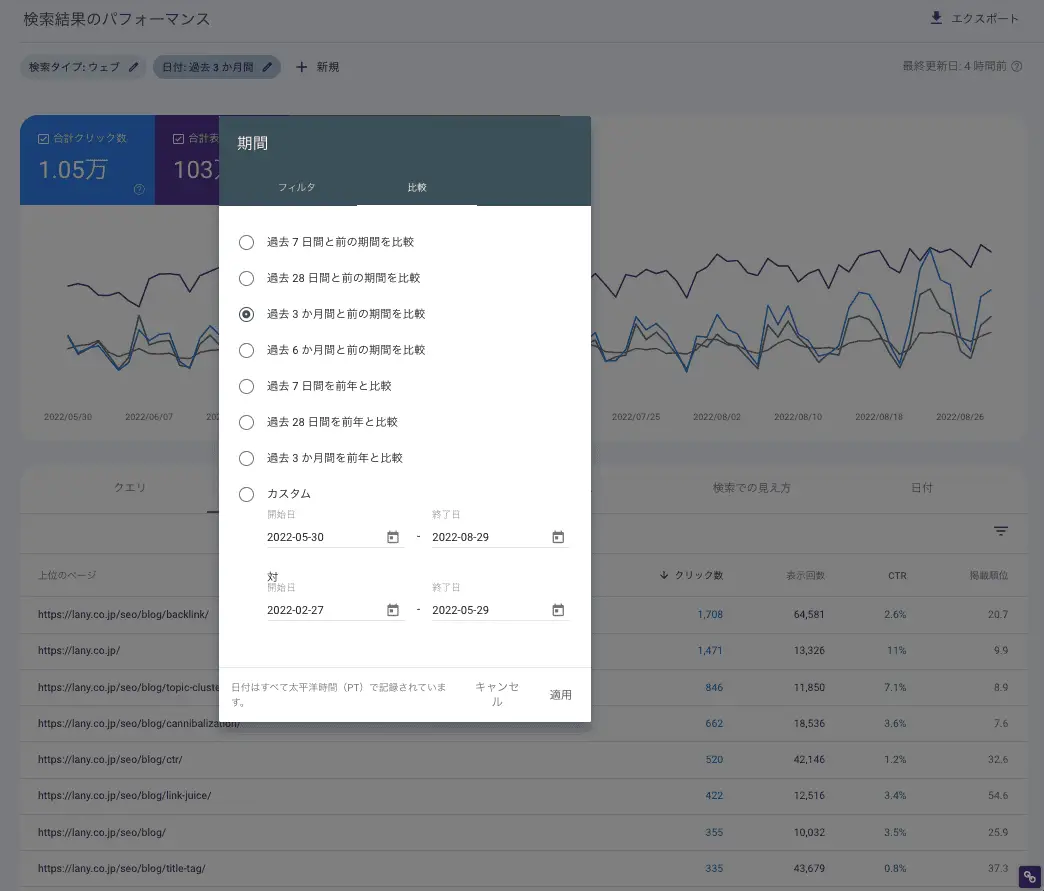Select 過去 28 日間を前年と比較 radio option

click(x=246, y=422)
